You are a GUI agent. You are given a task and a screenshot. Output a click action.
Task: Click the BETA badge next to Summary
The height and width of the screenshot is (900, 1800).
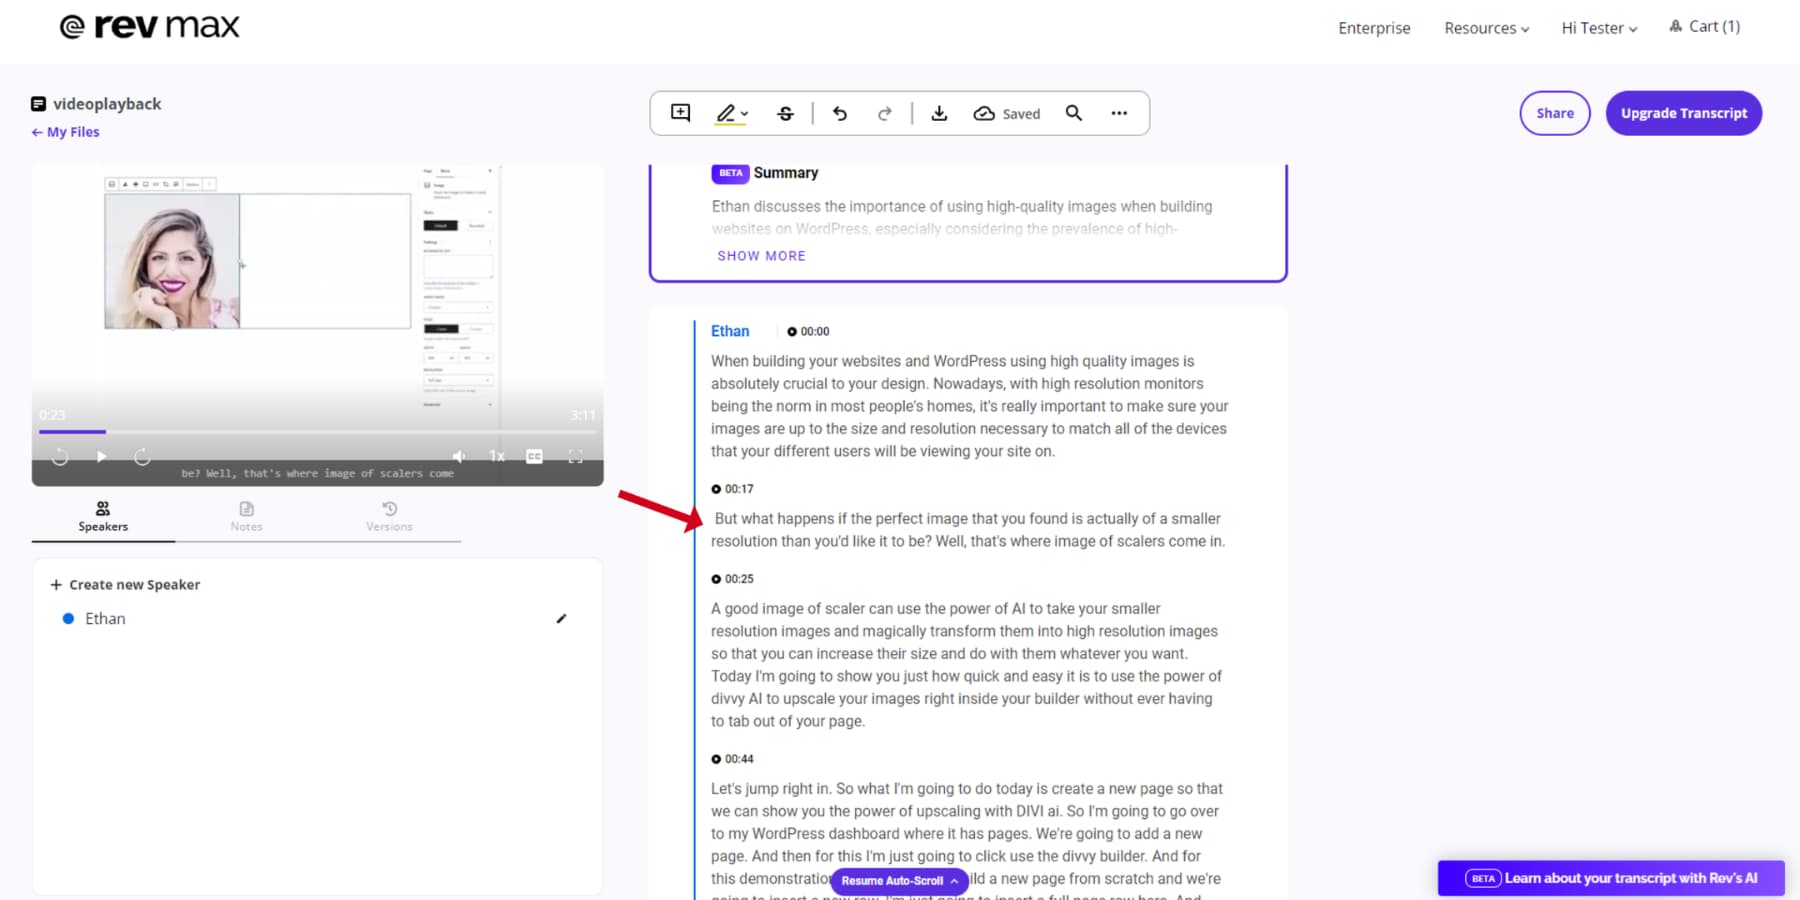pyautogui.click(x=731, y=173)
